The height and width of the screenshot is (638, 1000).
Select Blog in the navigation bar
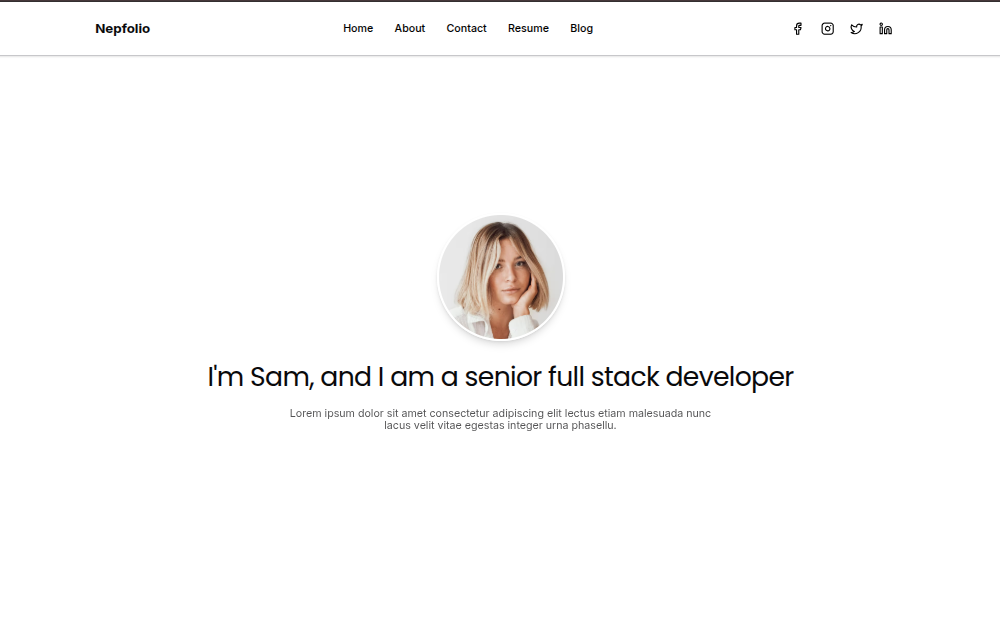coord(581,29)
